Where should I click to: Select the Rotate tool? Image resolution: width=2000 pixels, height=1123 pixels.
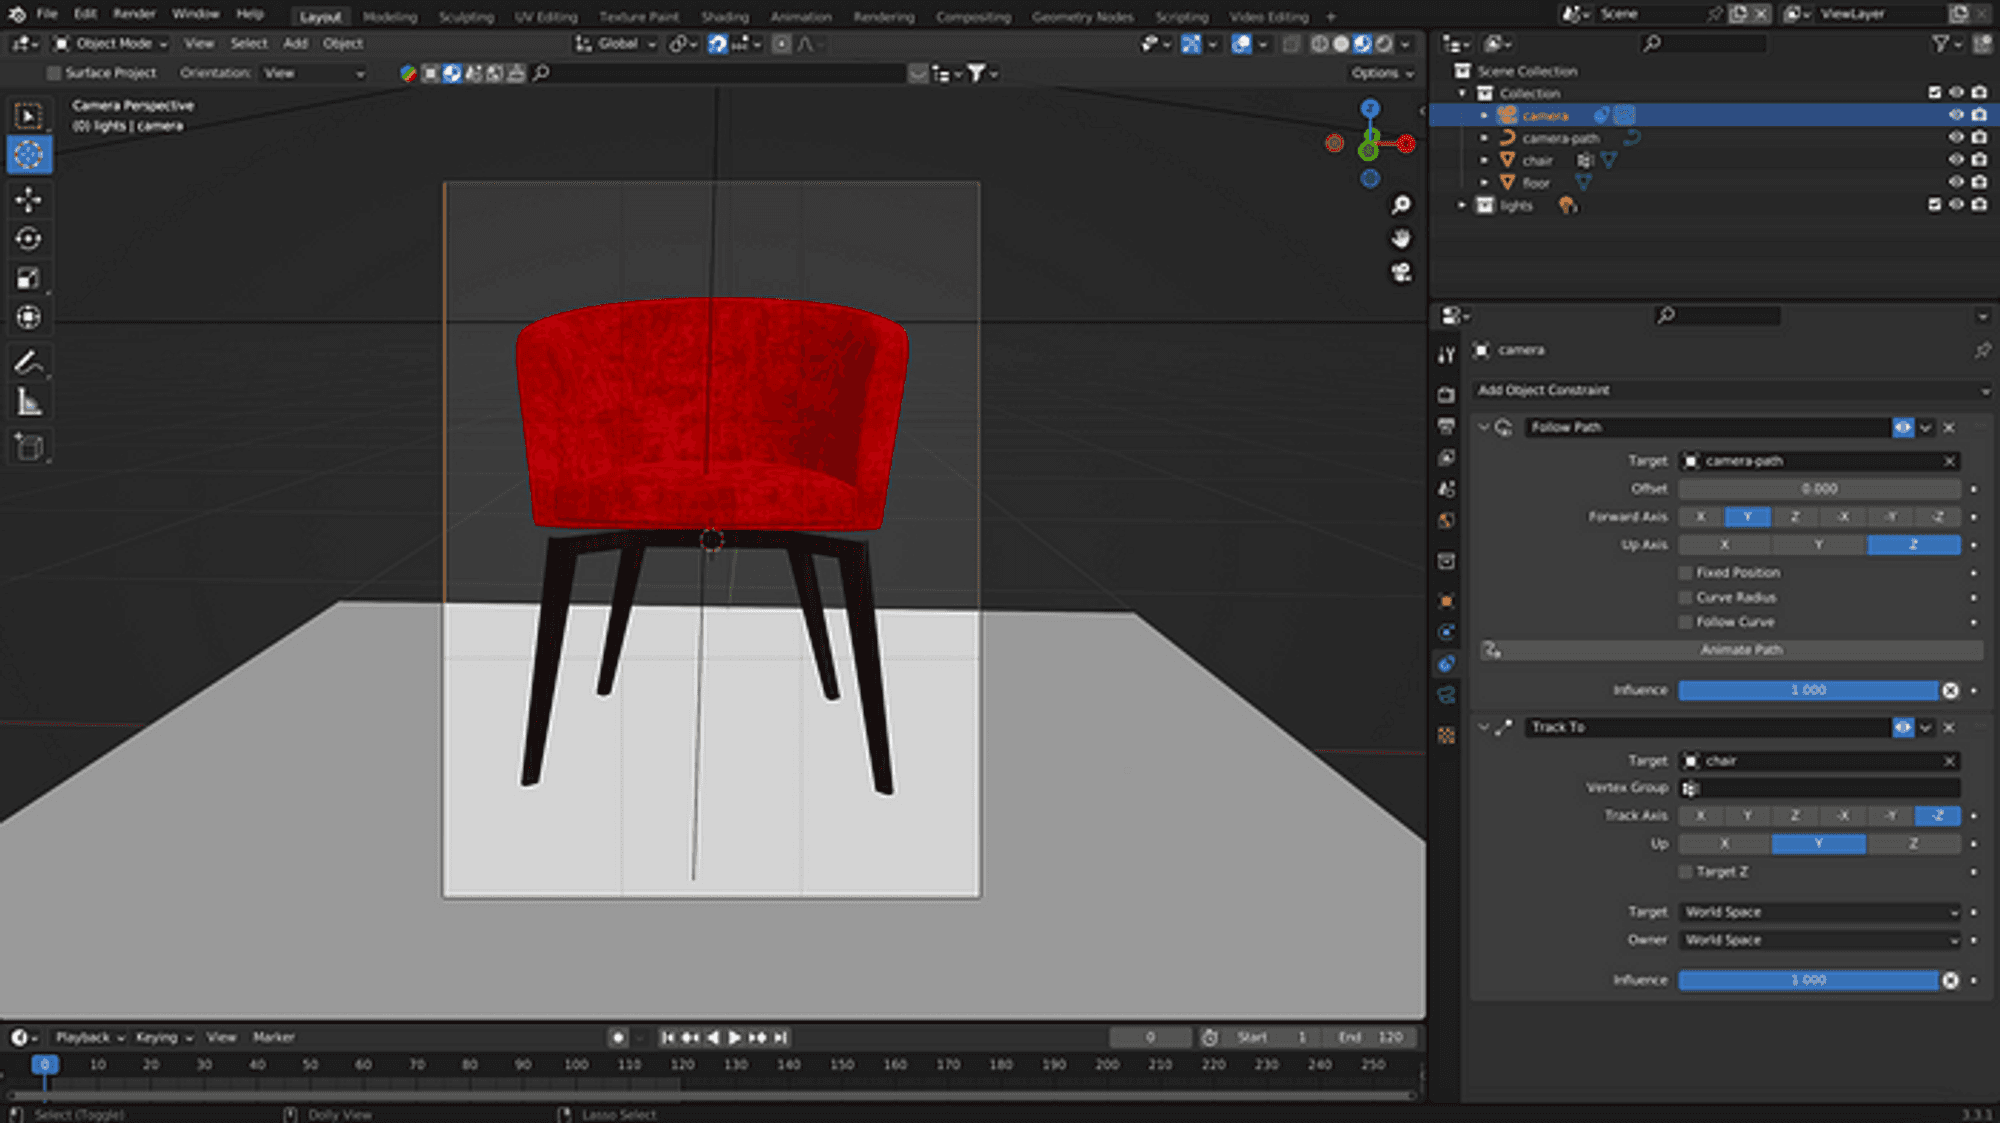(30, 237)
